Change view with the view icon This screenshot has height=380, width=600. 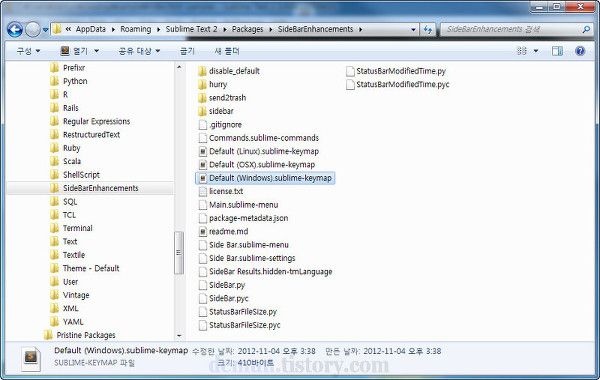click(522, 51)
